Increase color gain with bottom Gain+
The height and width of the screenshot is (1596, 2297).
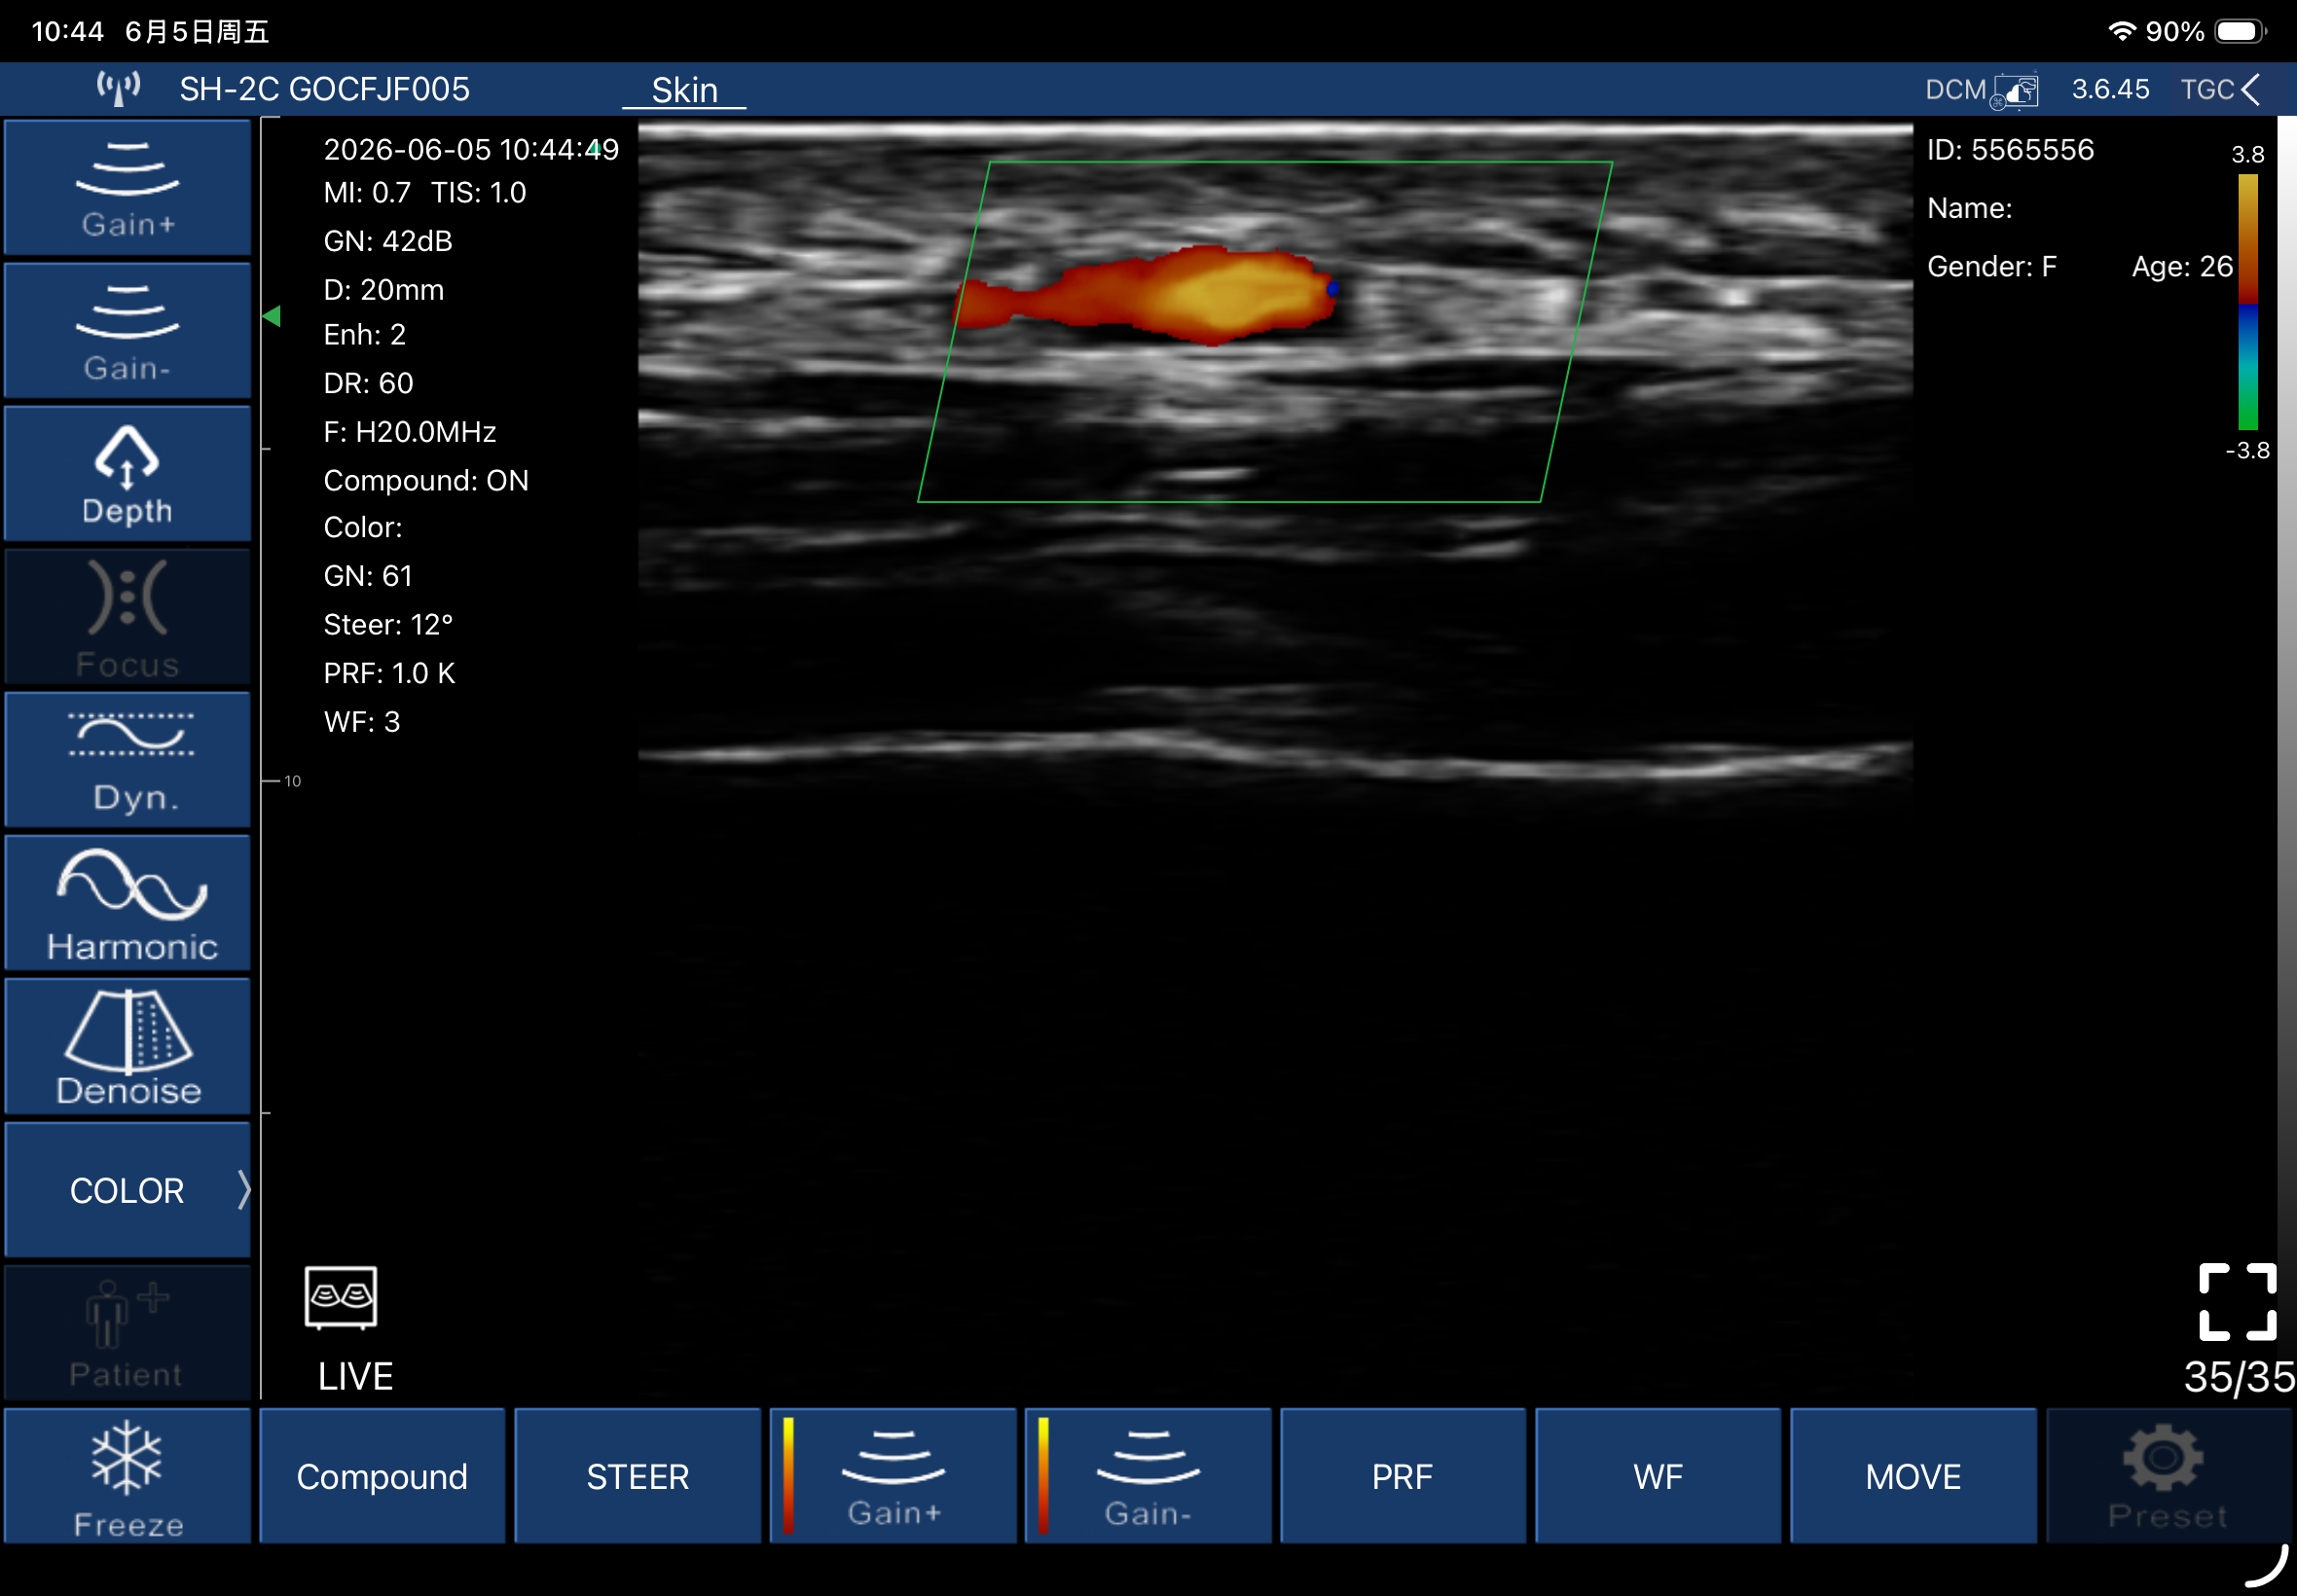click(x=893, y=1476)
